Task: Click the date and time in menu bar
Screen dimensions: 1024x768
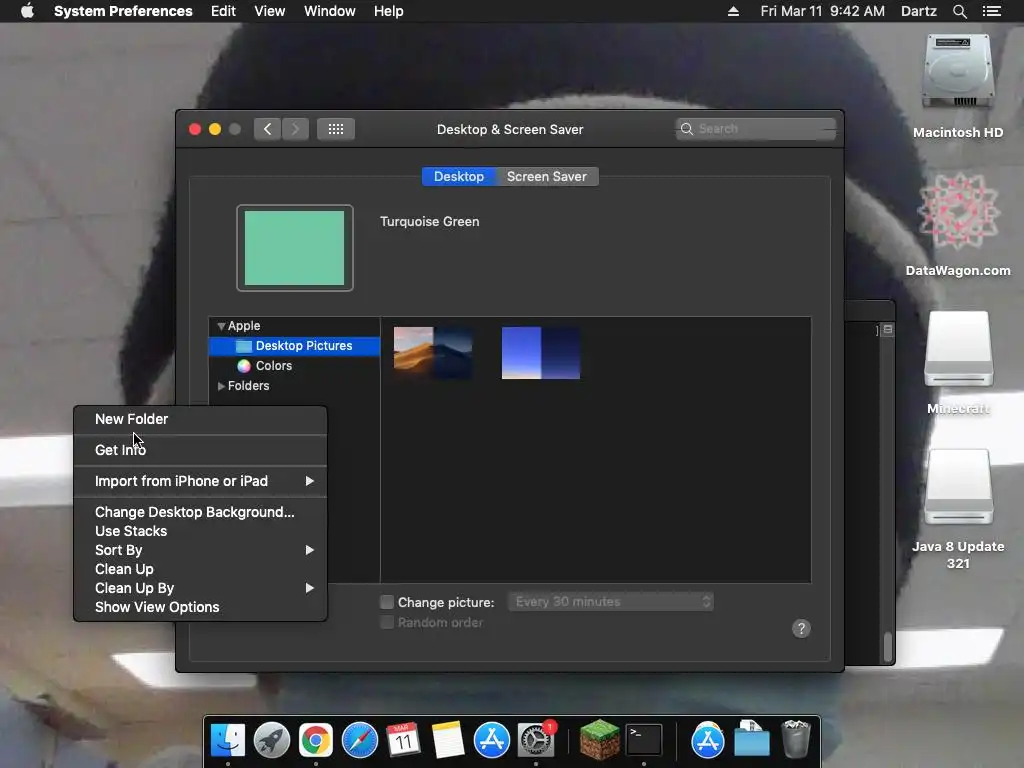Action: click(822, 11)
